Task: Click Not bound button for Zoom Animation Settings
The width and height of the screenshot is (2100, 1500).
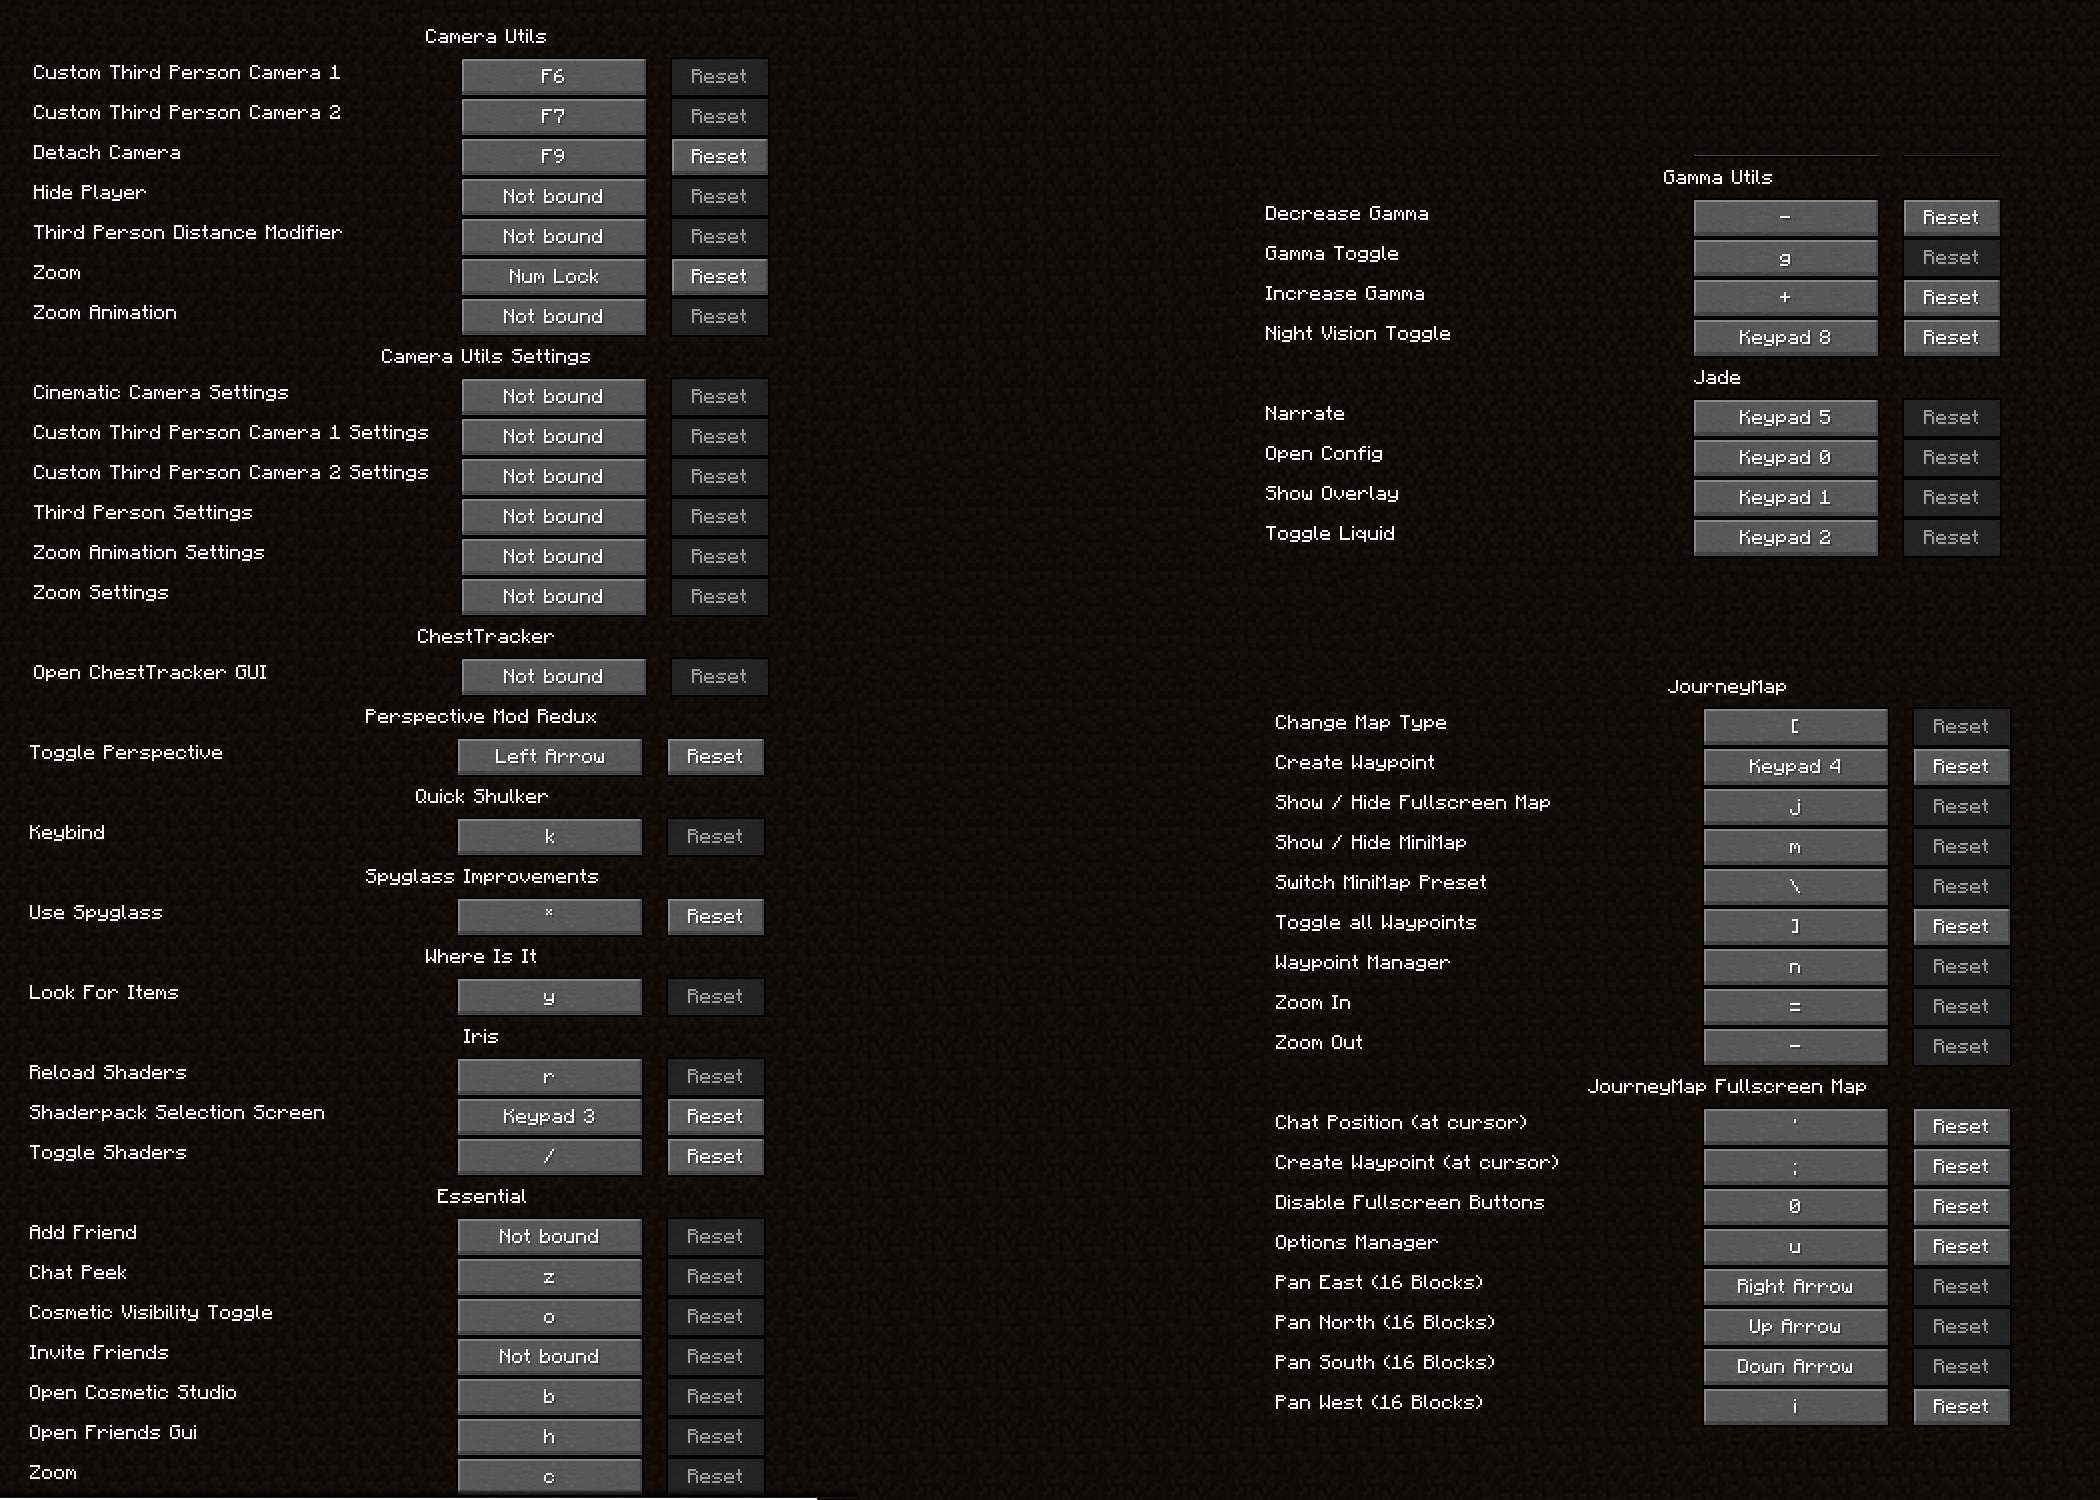Action: pyautogui.click(x=553, y=557)
